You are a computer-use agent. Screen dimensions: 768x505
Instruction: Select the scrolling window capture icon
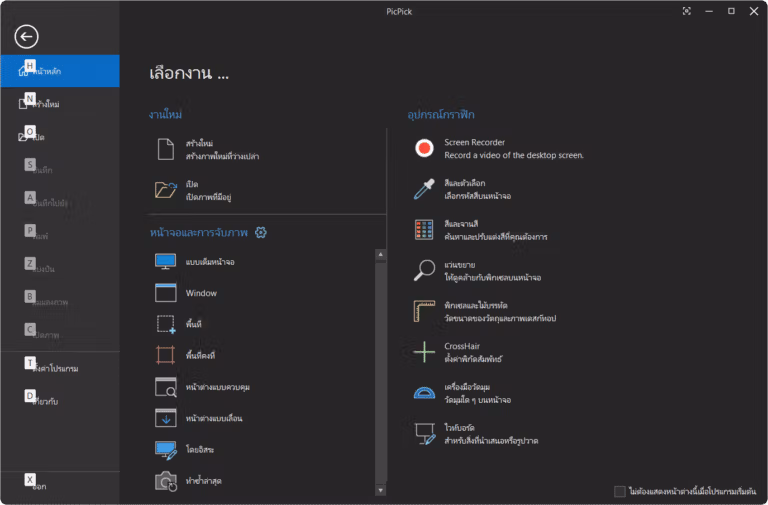166,418
